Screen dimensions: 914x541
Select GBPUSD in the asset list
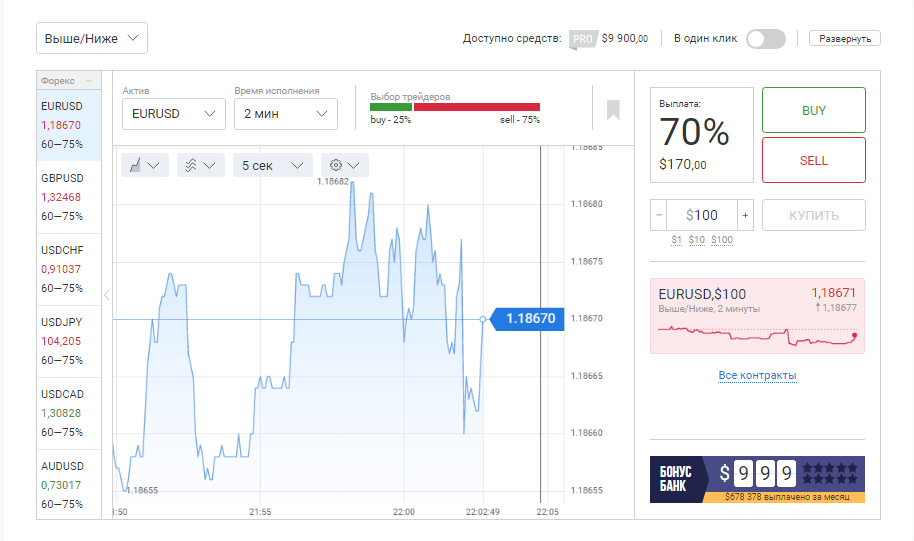[x=68, y=197]
